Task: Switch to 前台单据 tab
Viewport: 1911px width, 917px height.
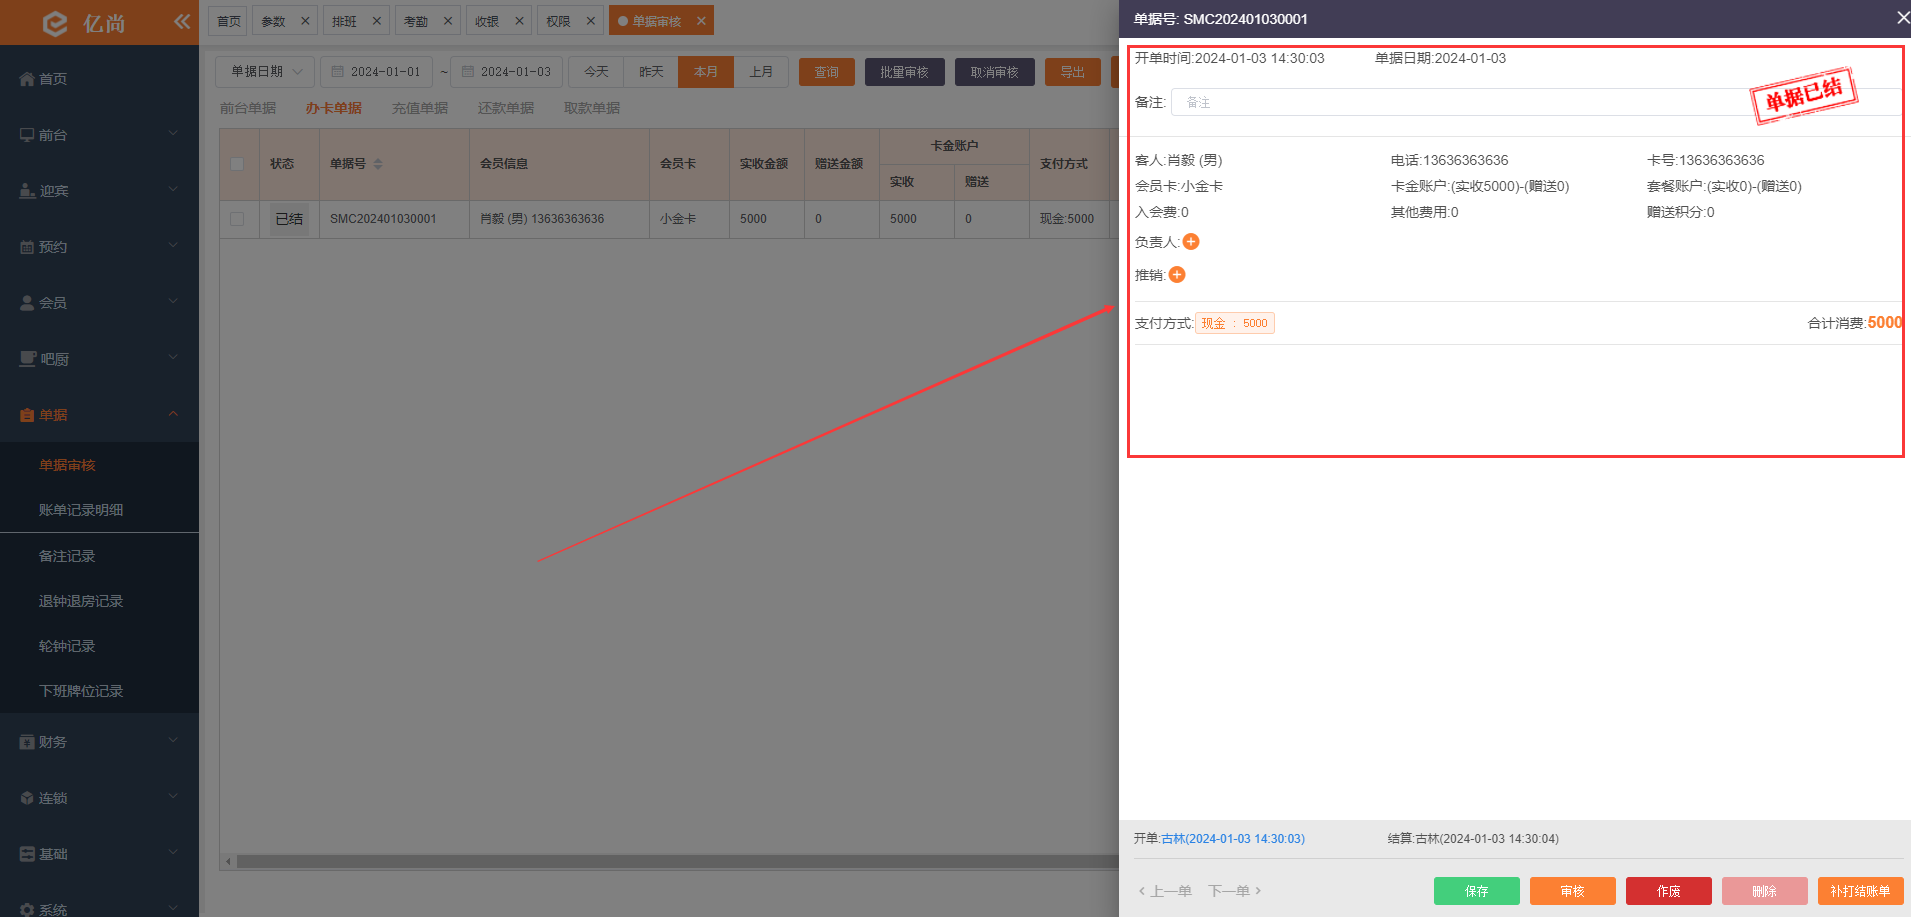Action: pos(248,108)
